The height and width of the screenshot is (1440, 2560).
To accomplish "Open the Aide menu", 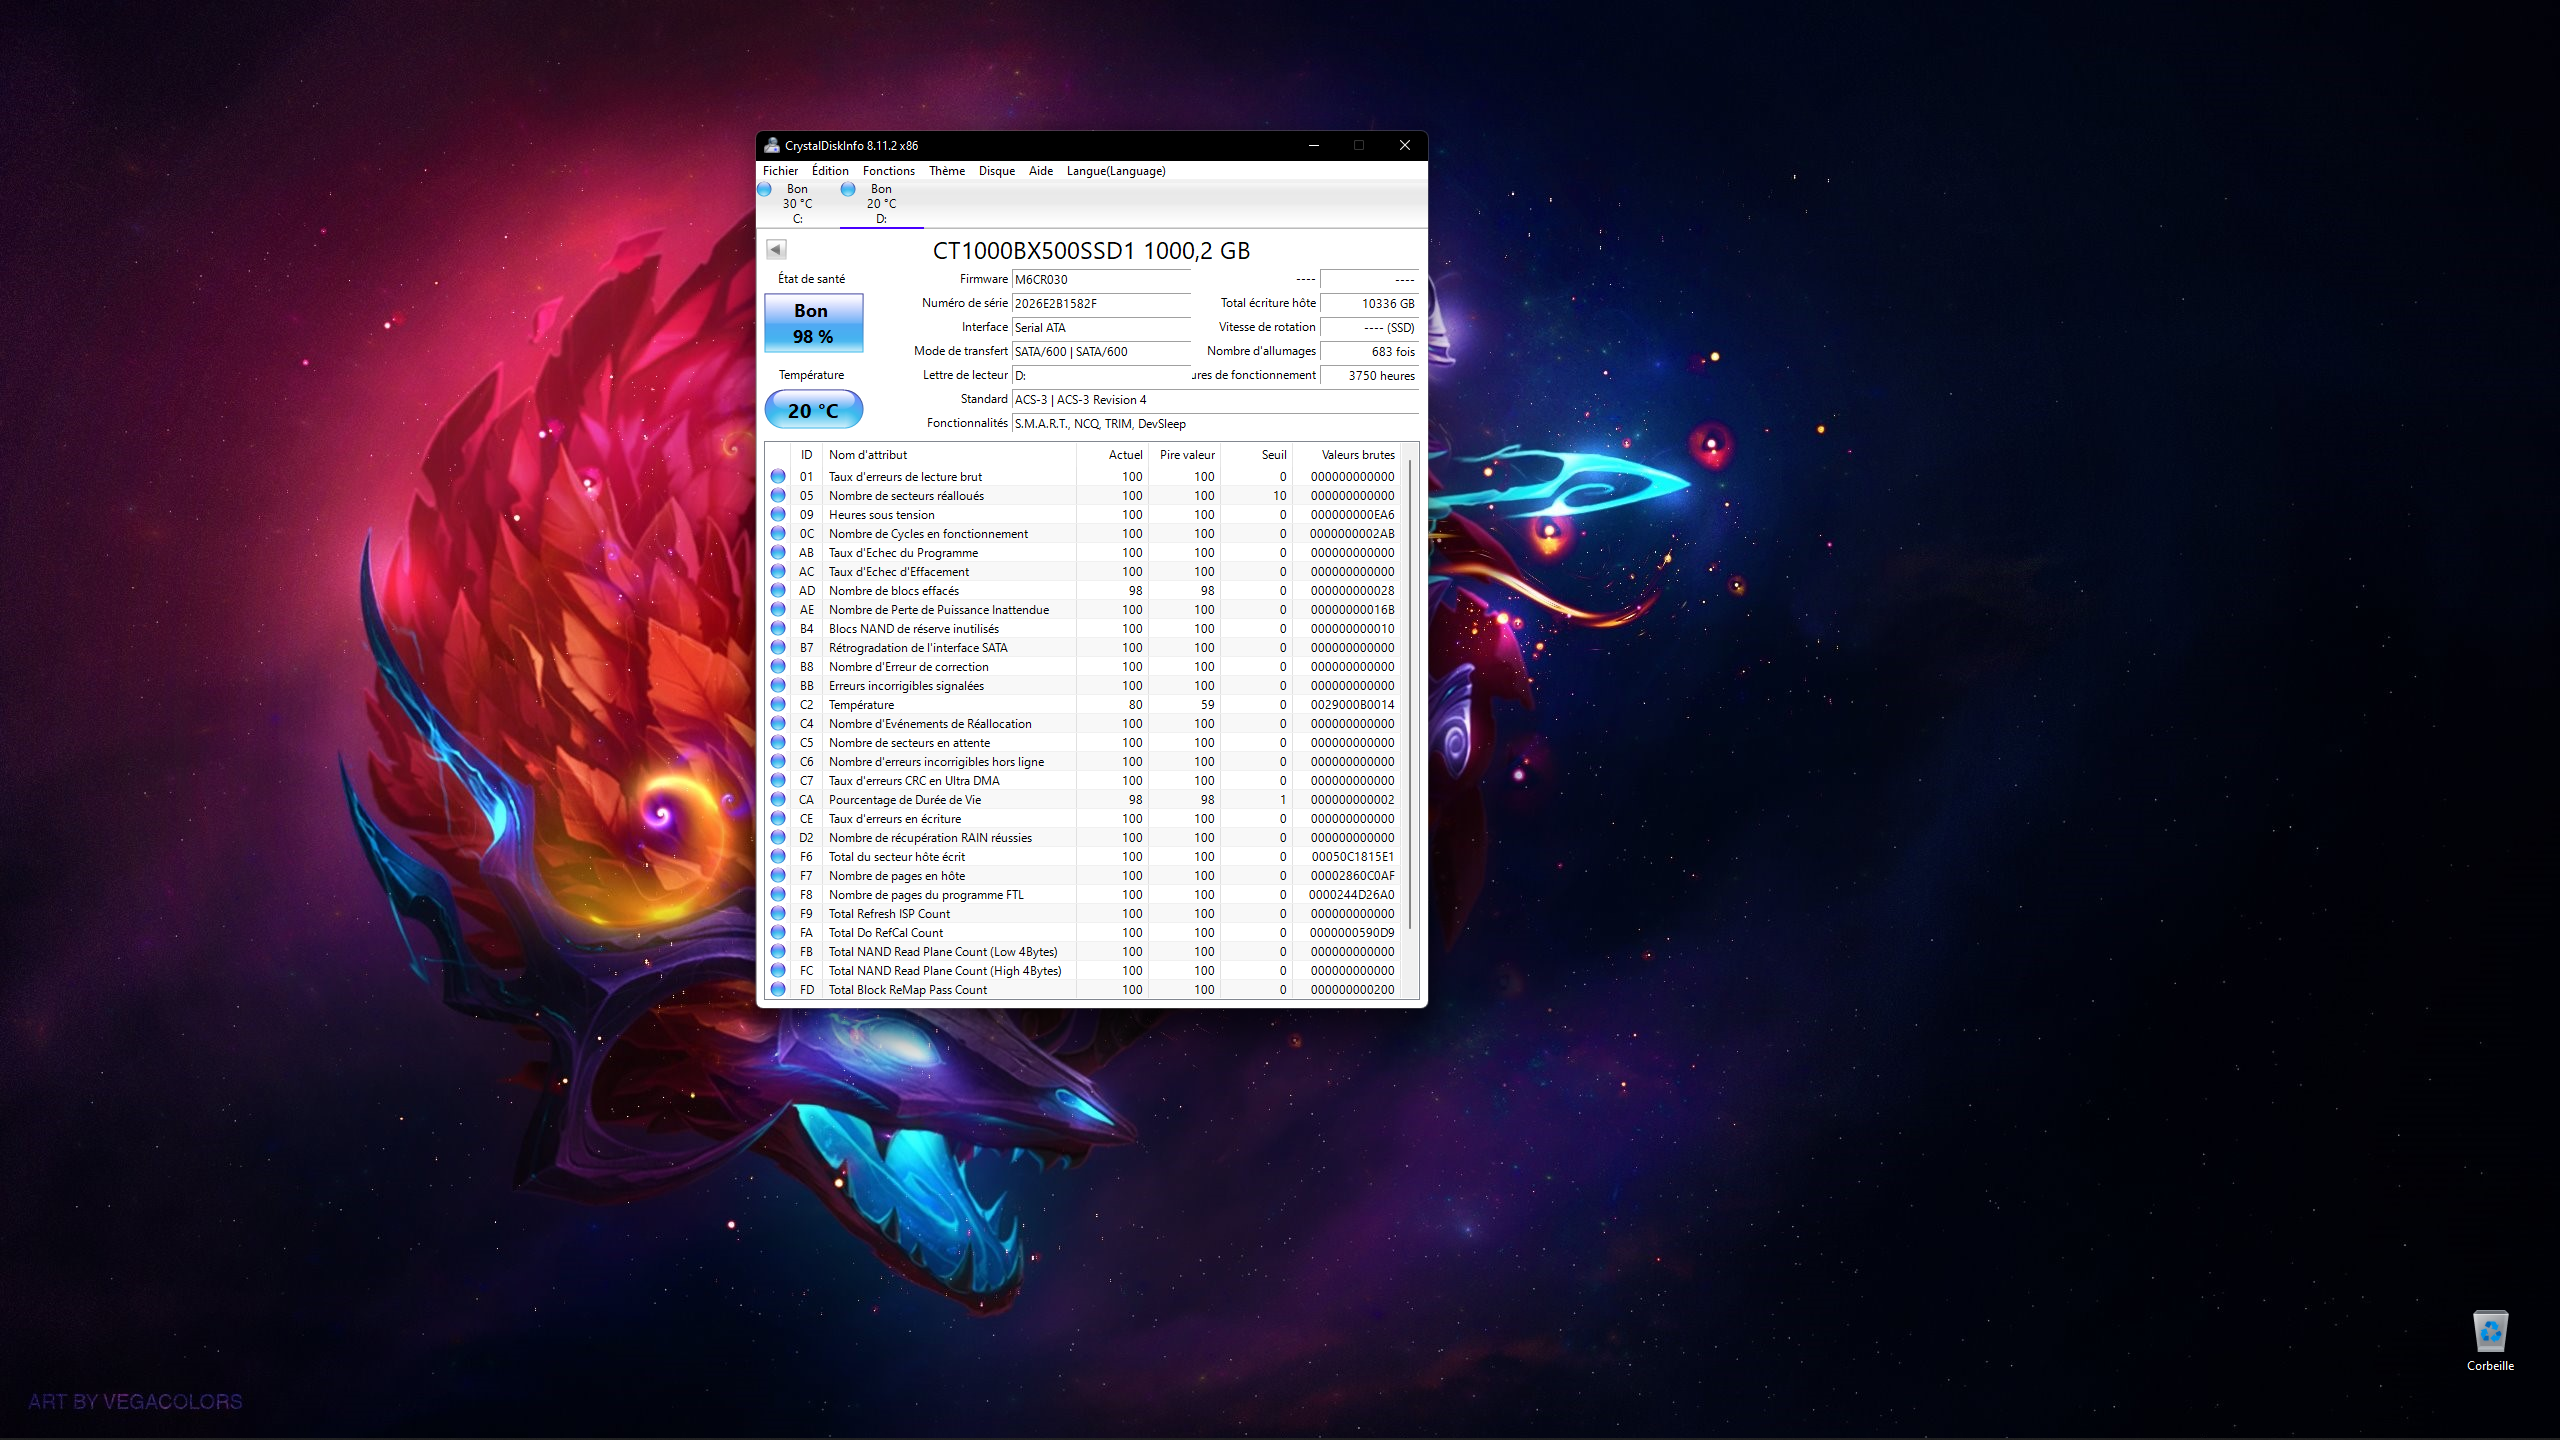I will coord(1040,171).
